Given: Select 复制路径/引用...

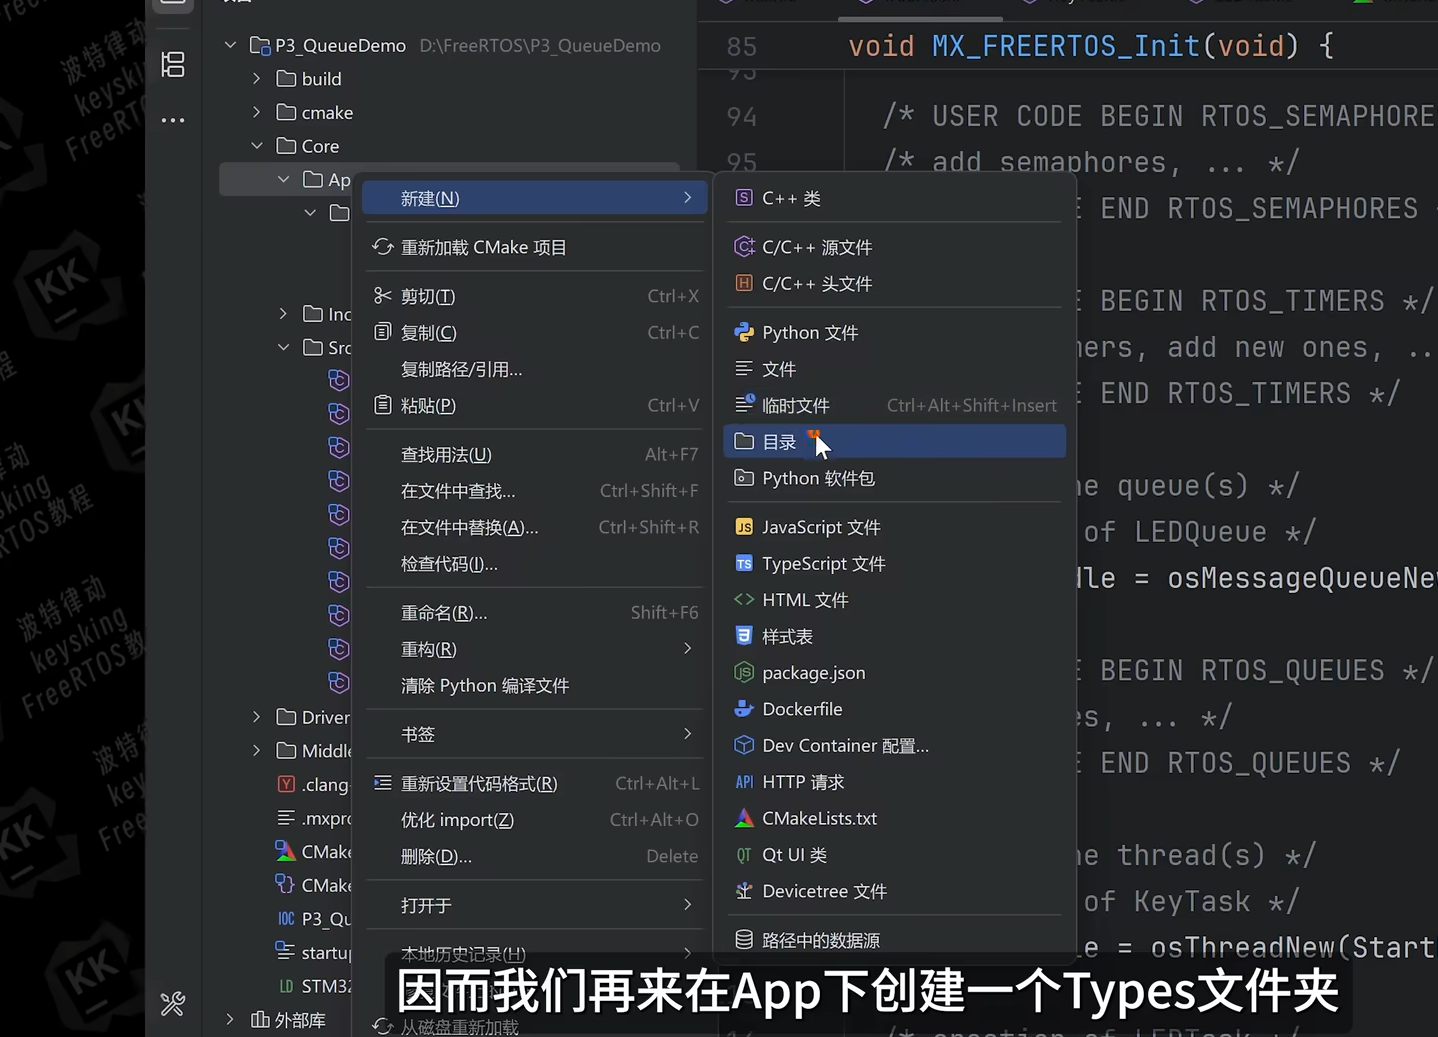Looking at the screenshot, I should pos(534,369).
